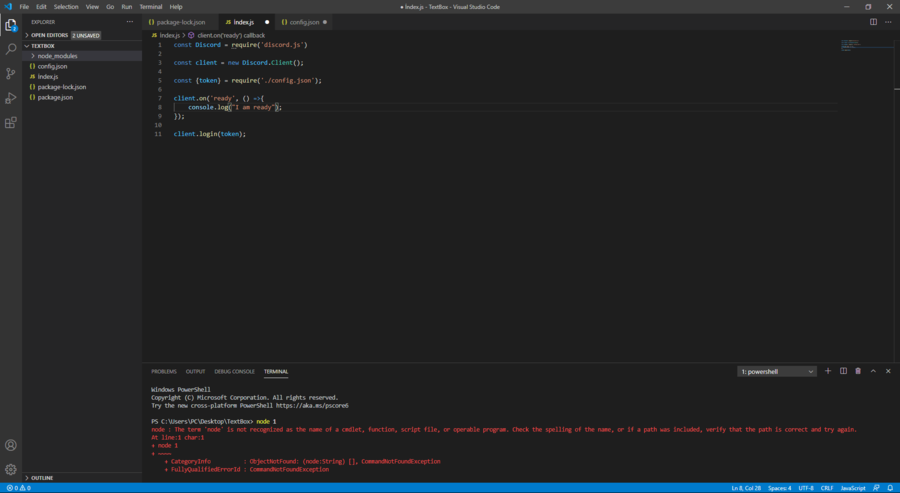This screenshot has width=900, height=493.
Task: Split the editor to the right
Action: [873, 21]
